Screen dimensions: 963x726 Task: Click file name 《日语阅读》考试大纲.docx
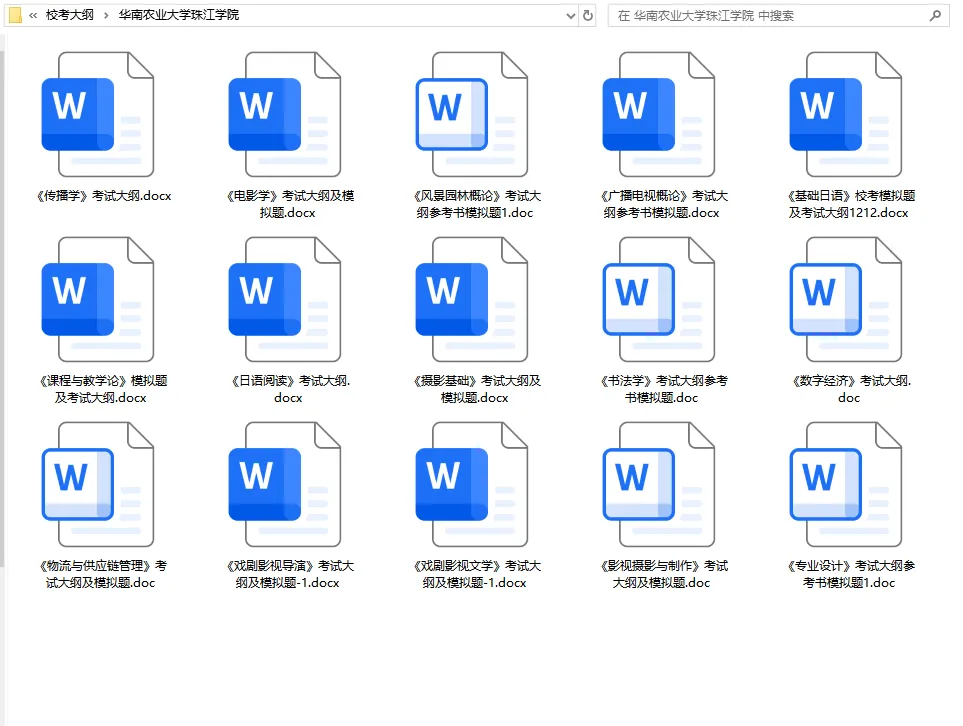(289, 389)
